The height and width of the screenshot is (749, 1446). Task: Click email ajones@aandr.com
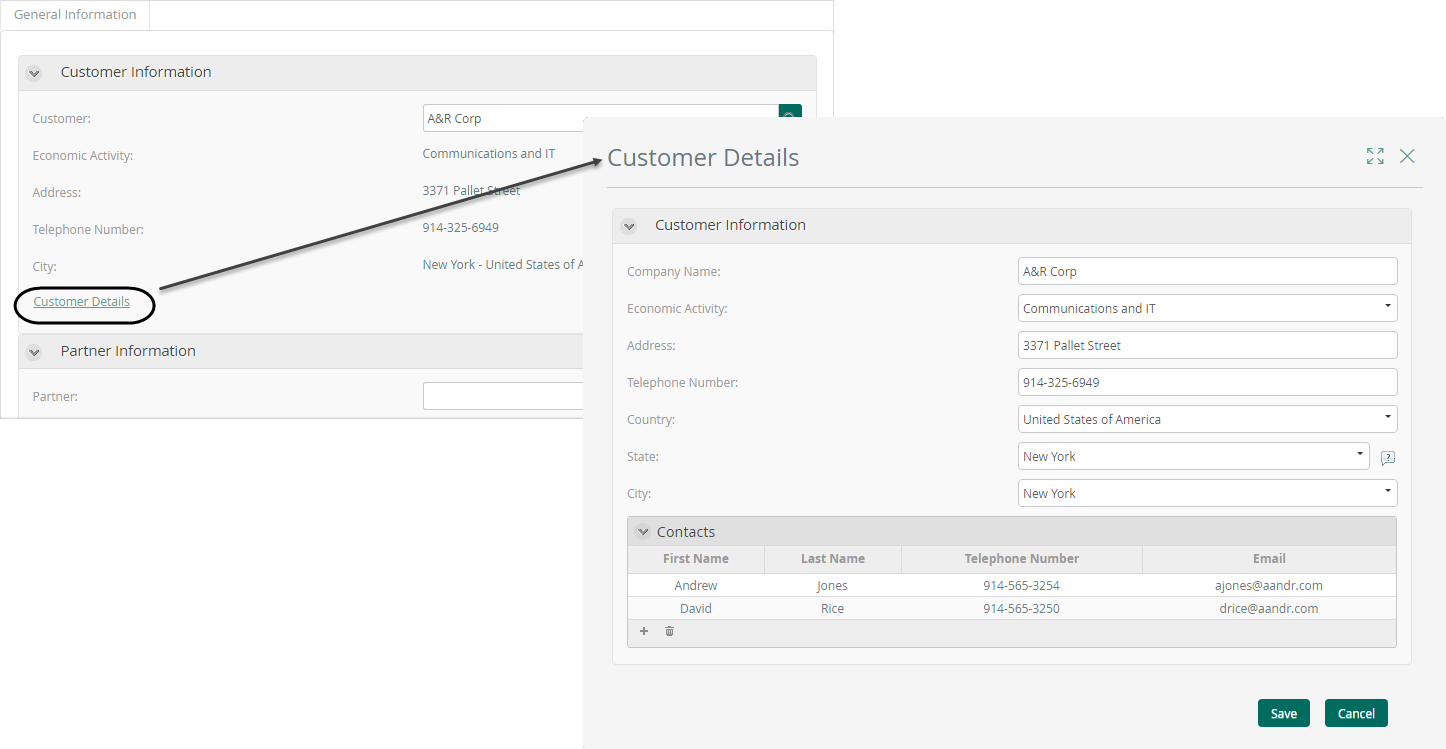tap(1269, 585)
